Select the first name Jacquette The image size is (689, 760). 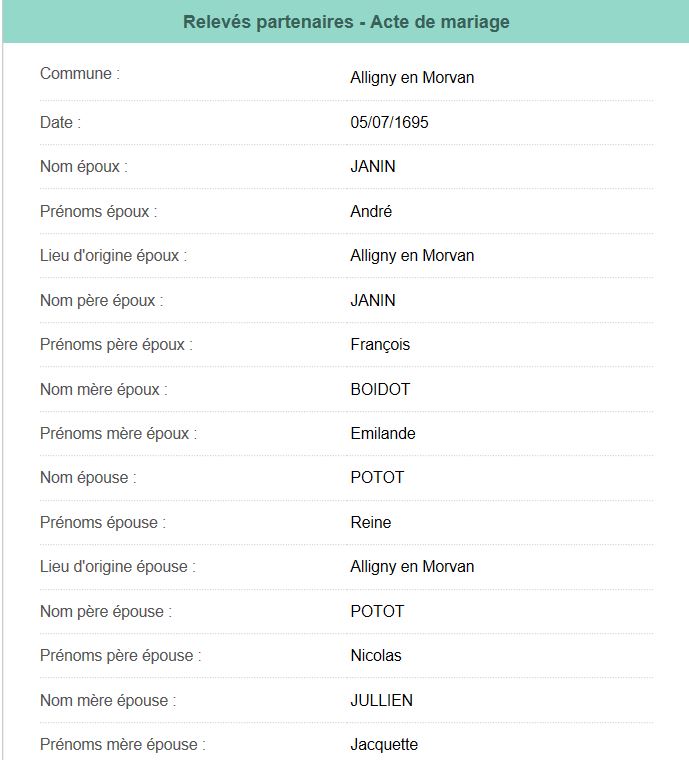[384, 745]
